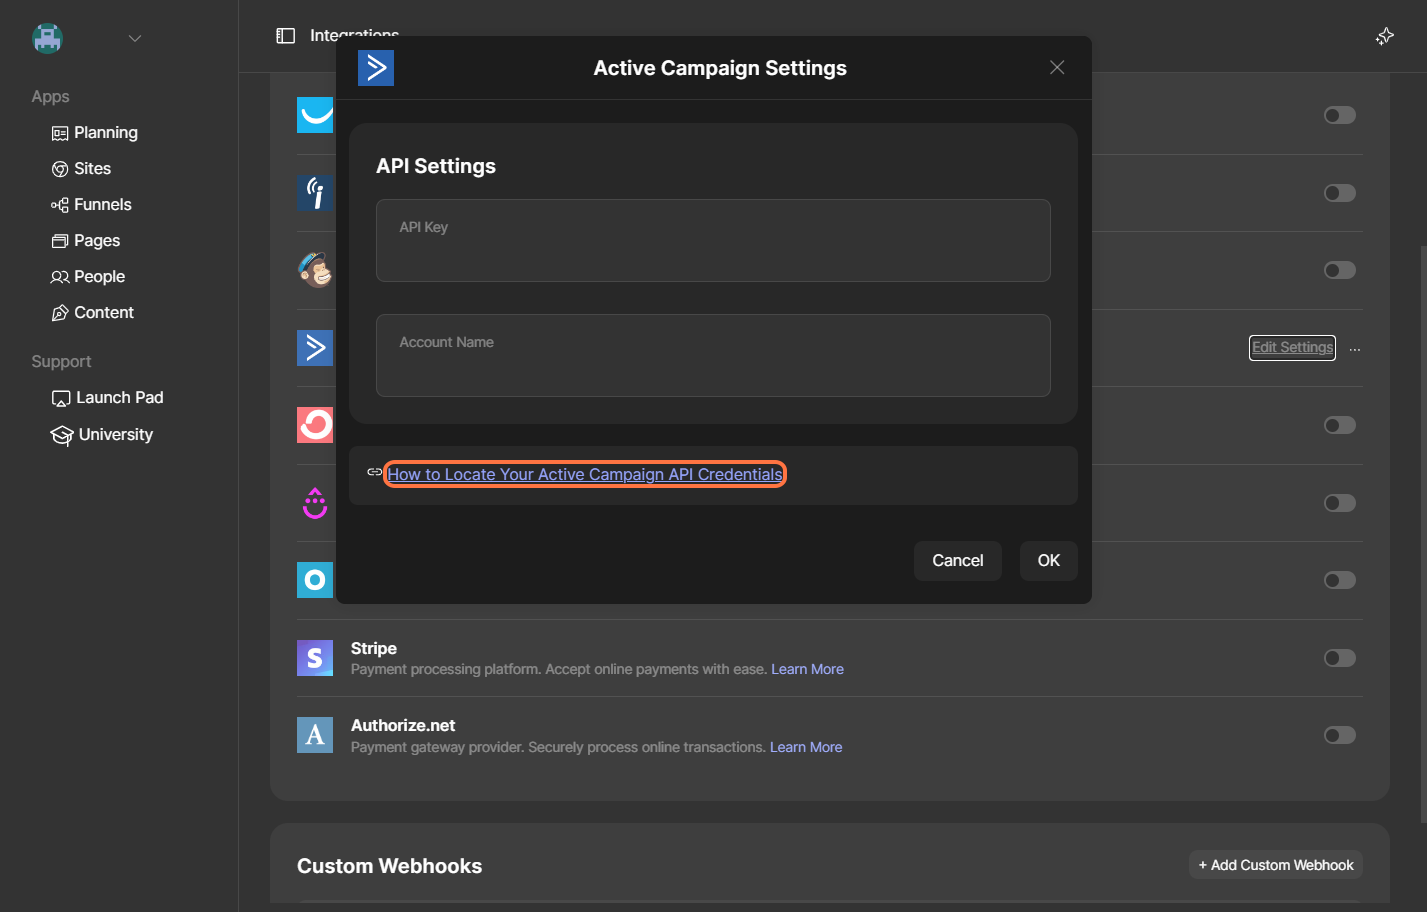
Task: Close the Active Campaign Settings dialog
Action: (x=1057, y=67)
